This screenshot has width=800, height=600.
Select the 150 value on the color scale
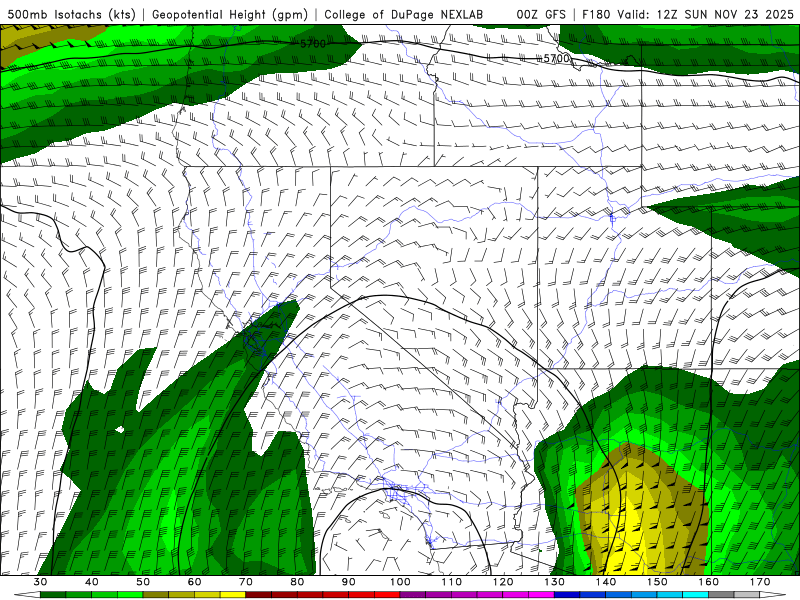(x=657, y=582)
